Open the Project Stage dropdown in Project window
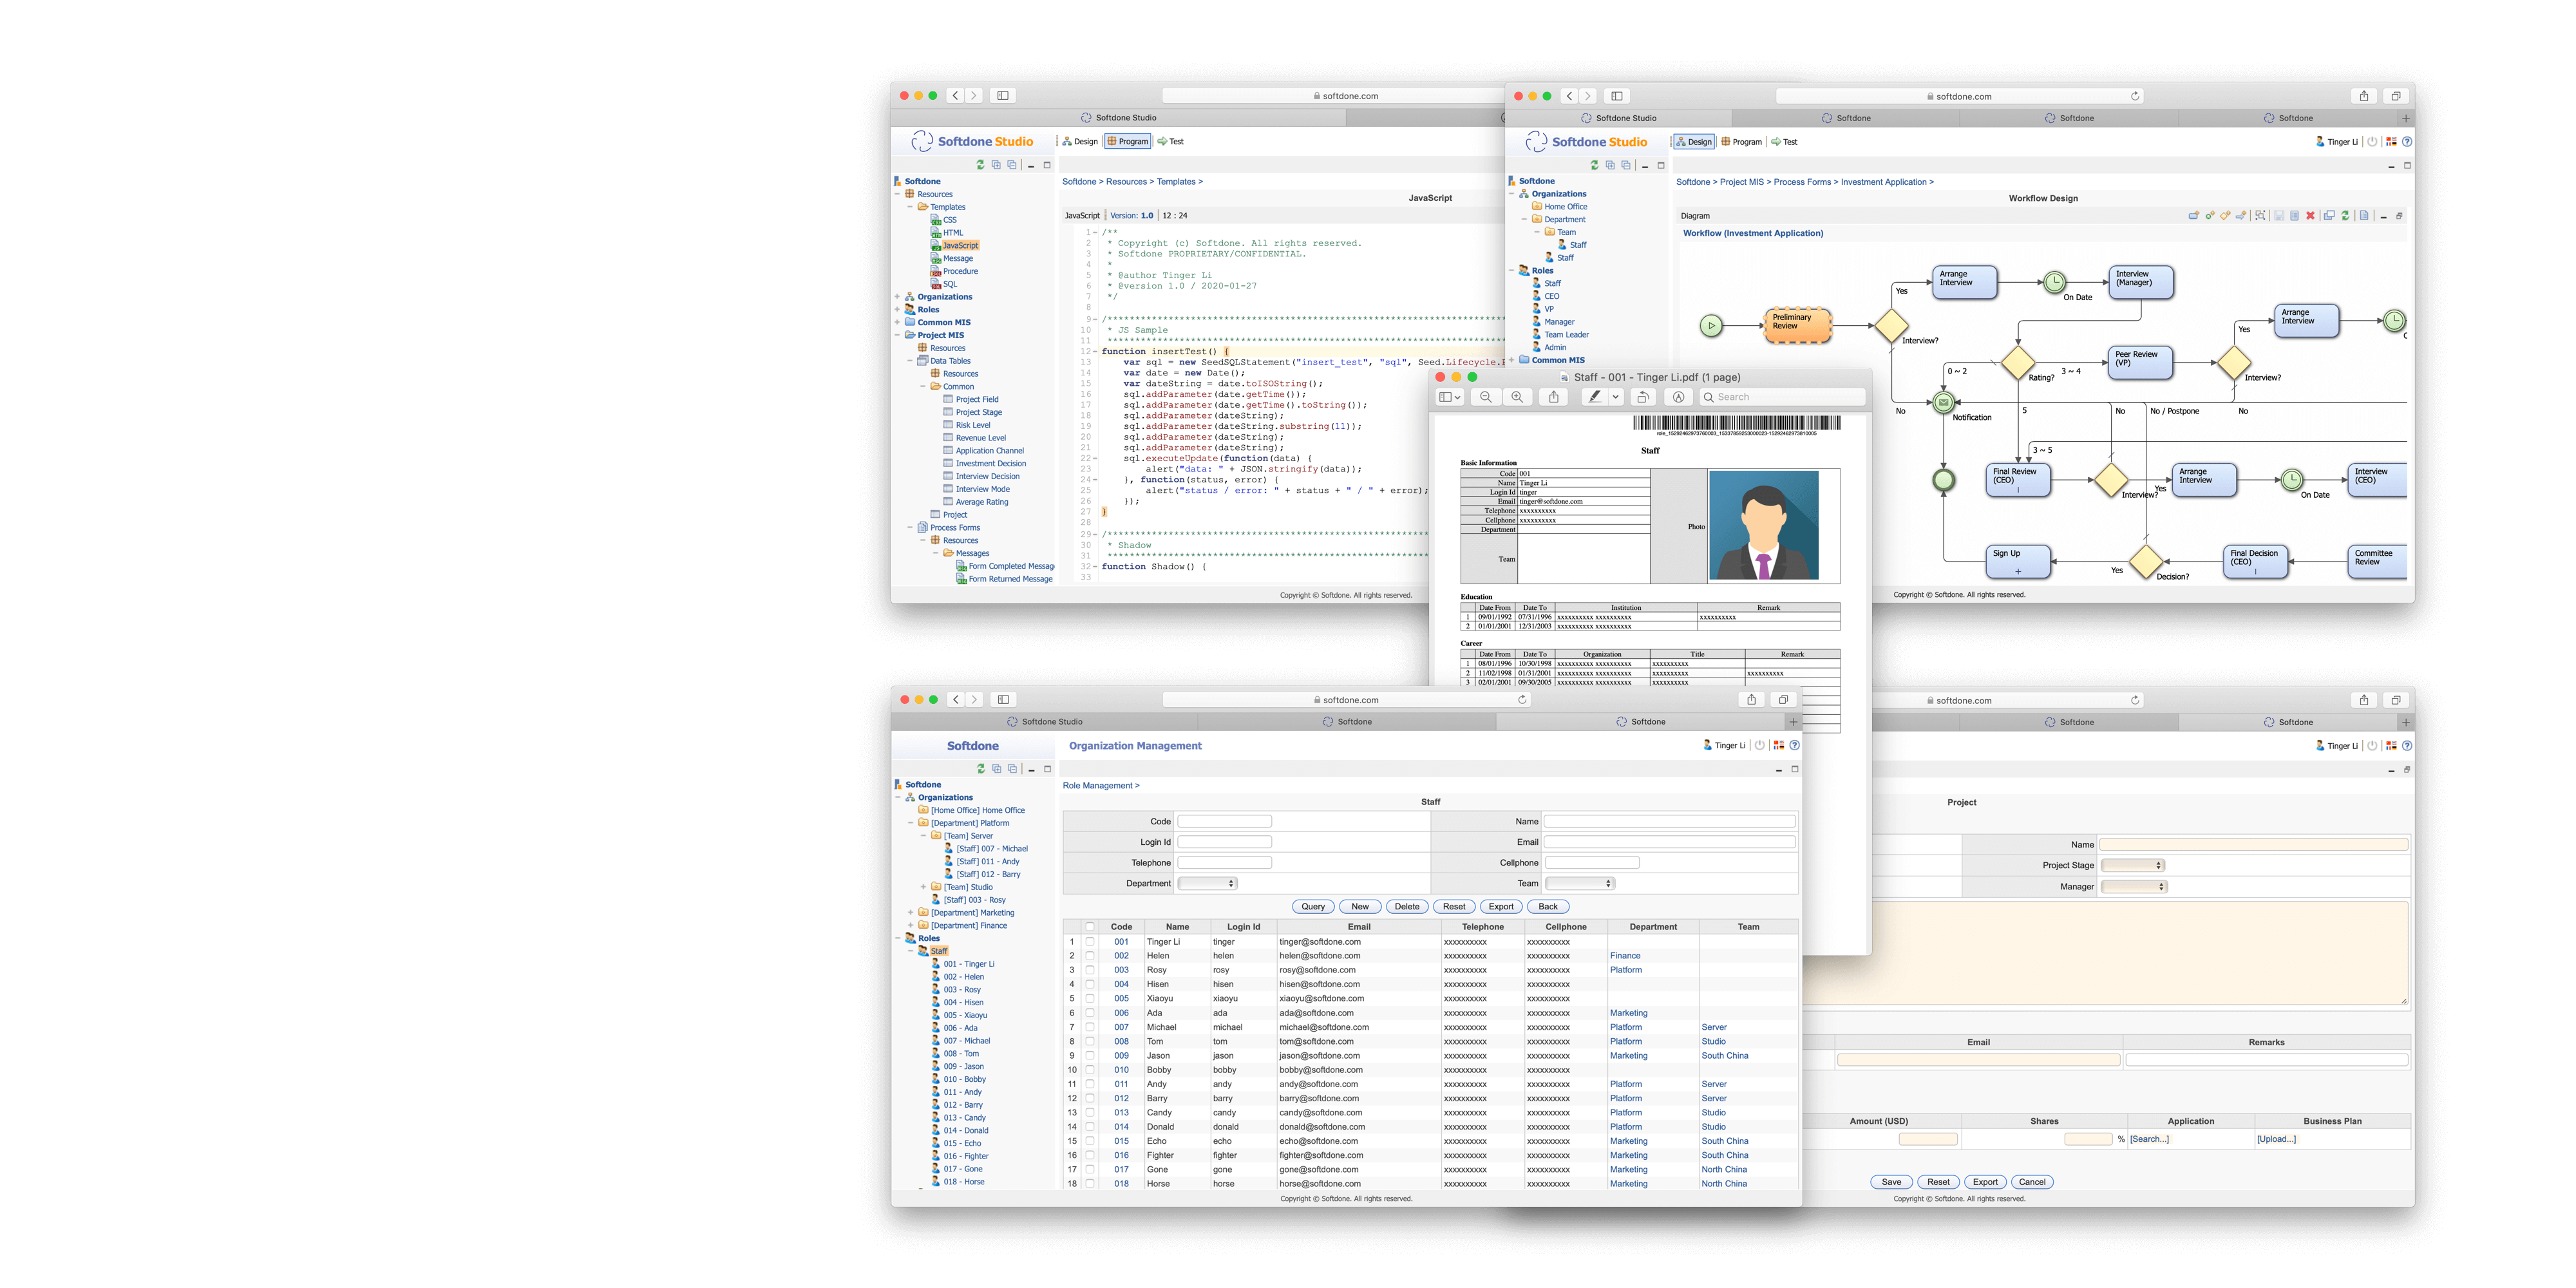The image size is (2576, 1288). pyautogui.click(x=2133, y=866)
